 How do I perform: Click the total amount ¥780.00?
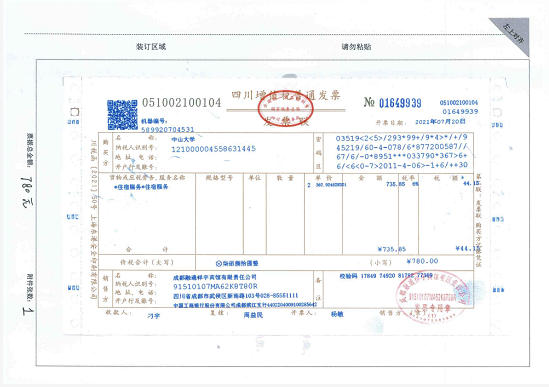(422, 261)
